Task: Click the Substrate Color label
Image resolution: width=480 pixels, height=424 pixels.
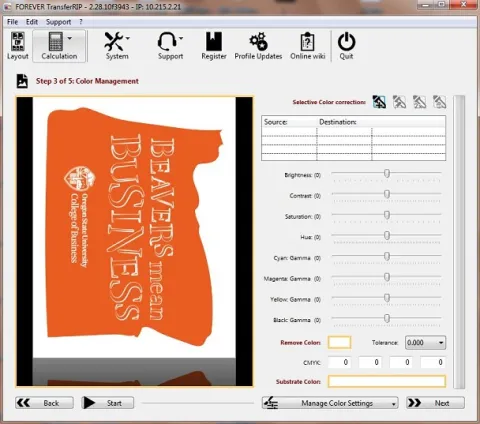Action: (x=298, y=382)
